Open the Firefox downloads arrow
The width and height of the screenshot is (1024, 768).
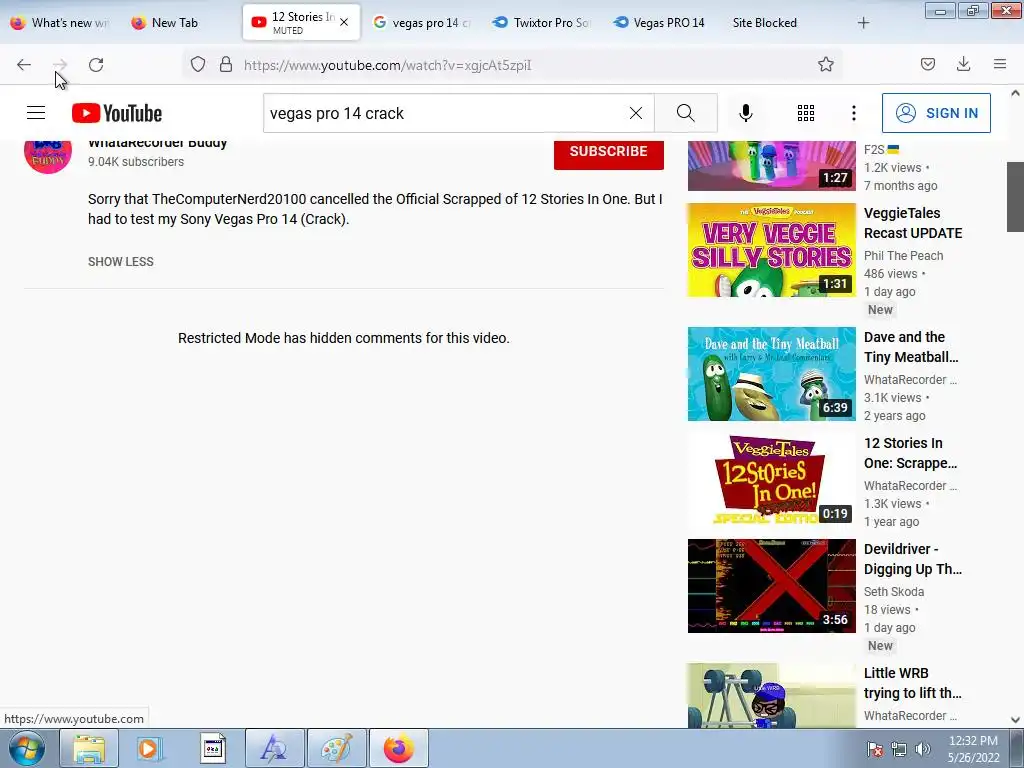(x=963, y=64)
